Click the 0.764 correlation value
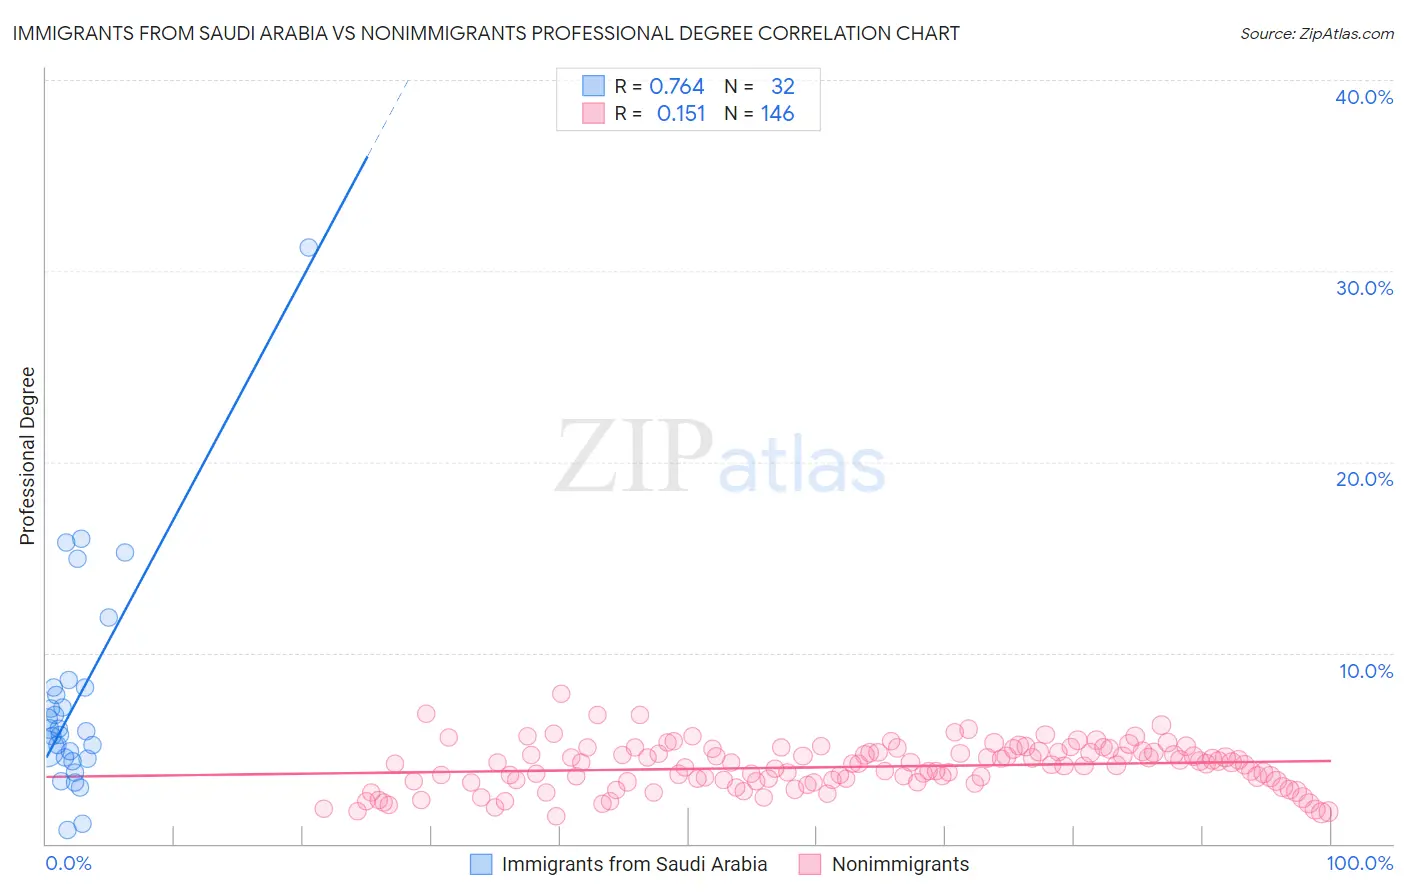Screen dimensions: 1406x892 [676, 86]
